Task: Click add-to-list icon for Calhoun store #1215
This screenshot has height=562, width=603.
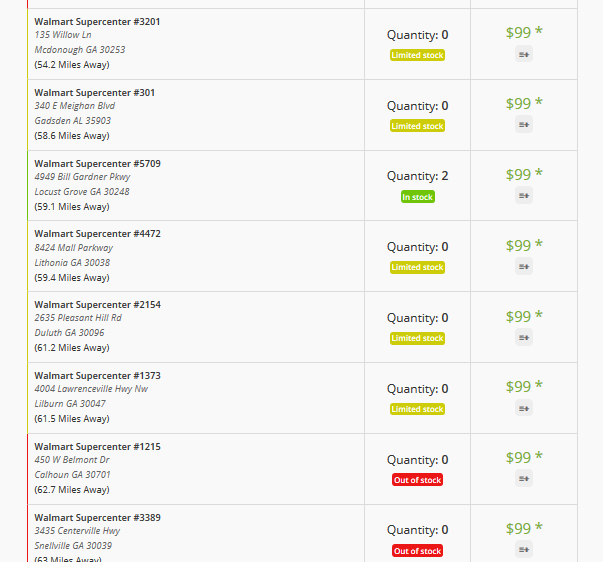Action: pos(524,479)
